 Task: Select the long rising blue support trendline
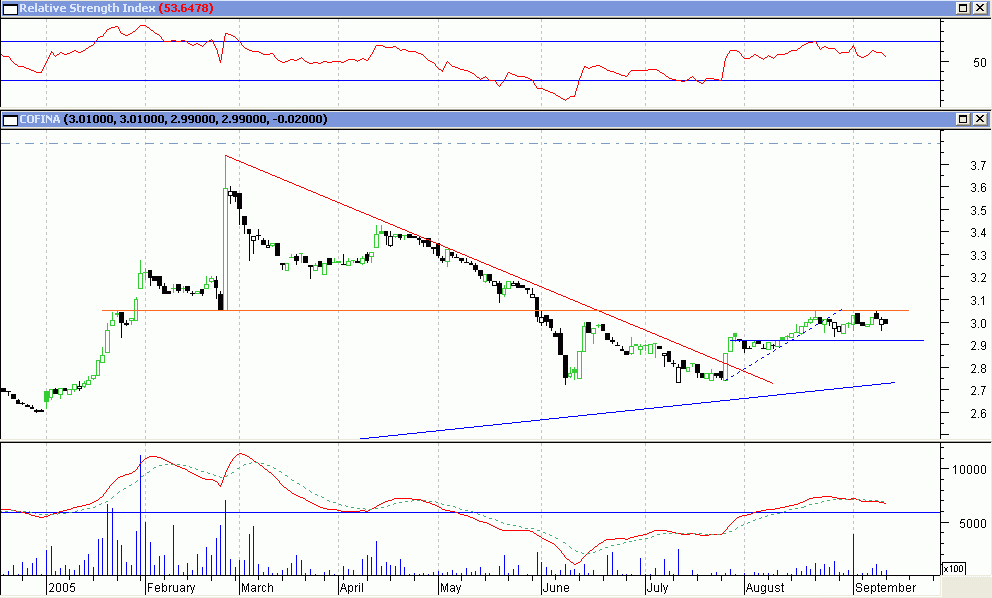coord(626,410)
